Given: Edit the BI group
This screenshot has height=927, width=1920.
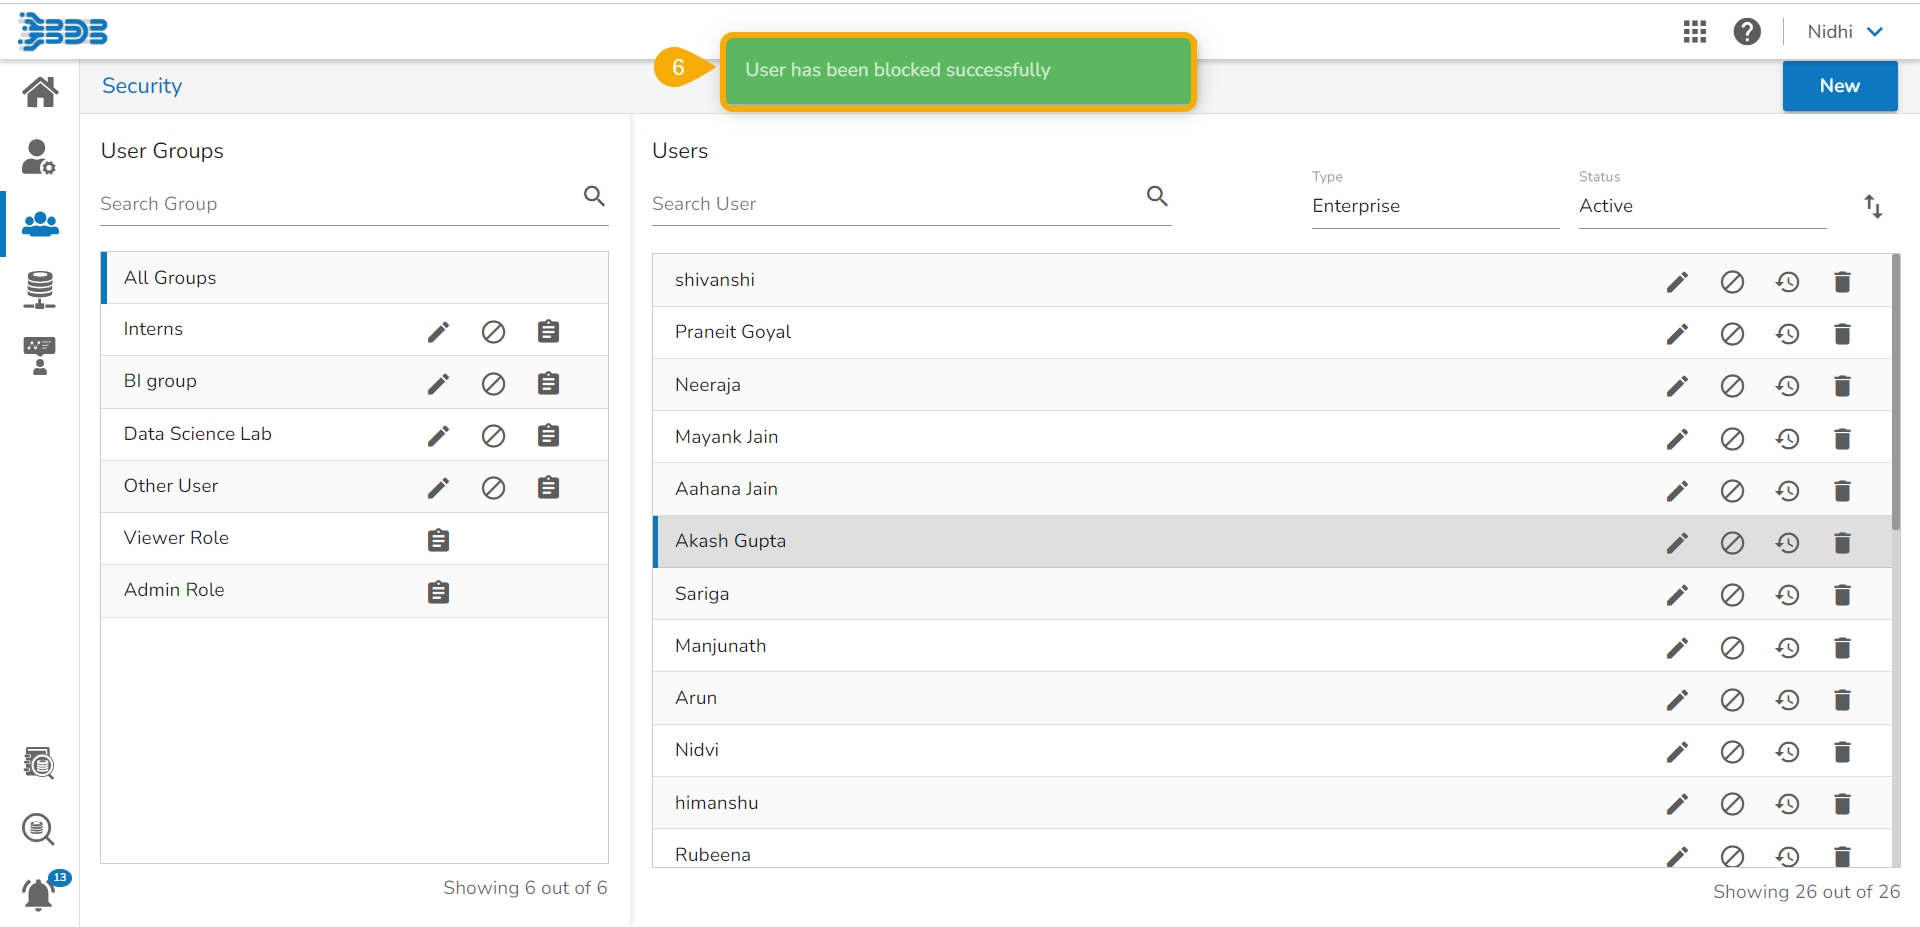Looking at the screenshot, I should click(x=438, y=384).
